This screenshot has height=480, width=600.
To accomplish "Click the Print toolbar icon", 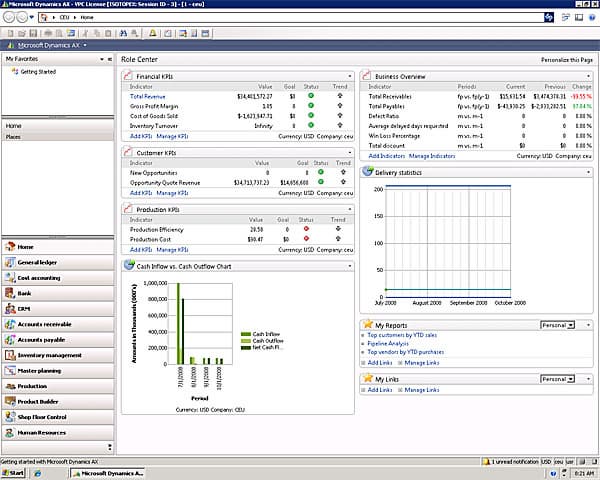I will coord(48,34).
